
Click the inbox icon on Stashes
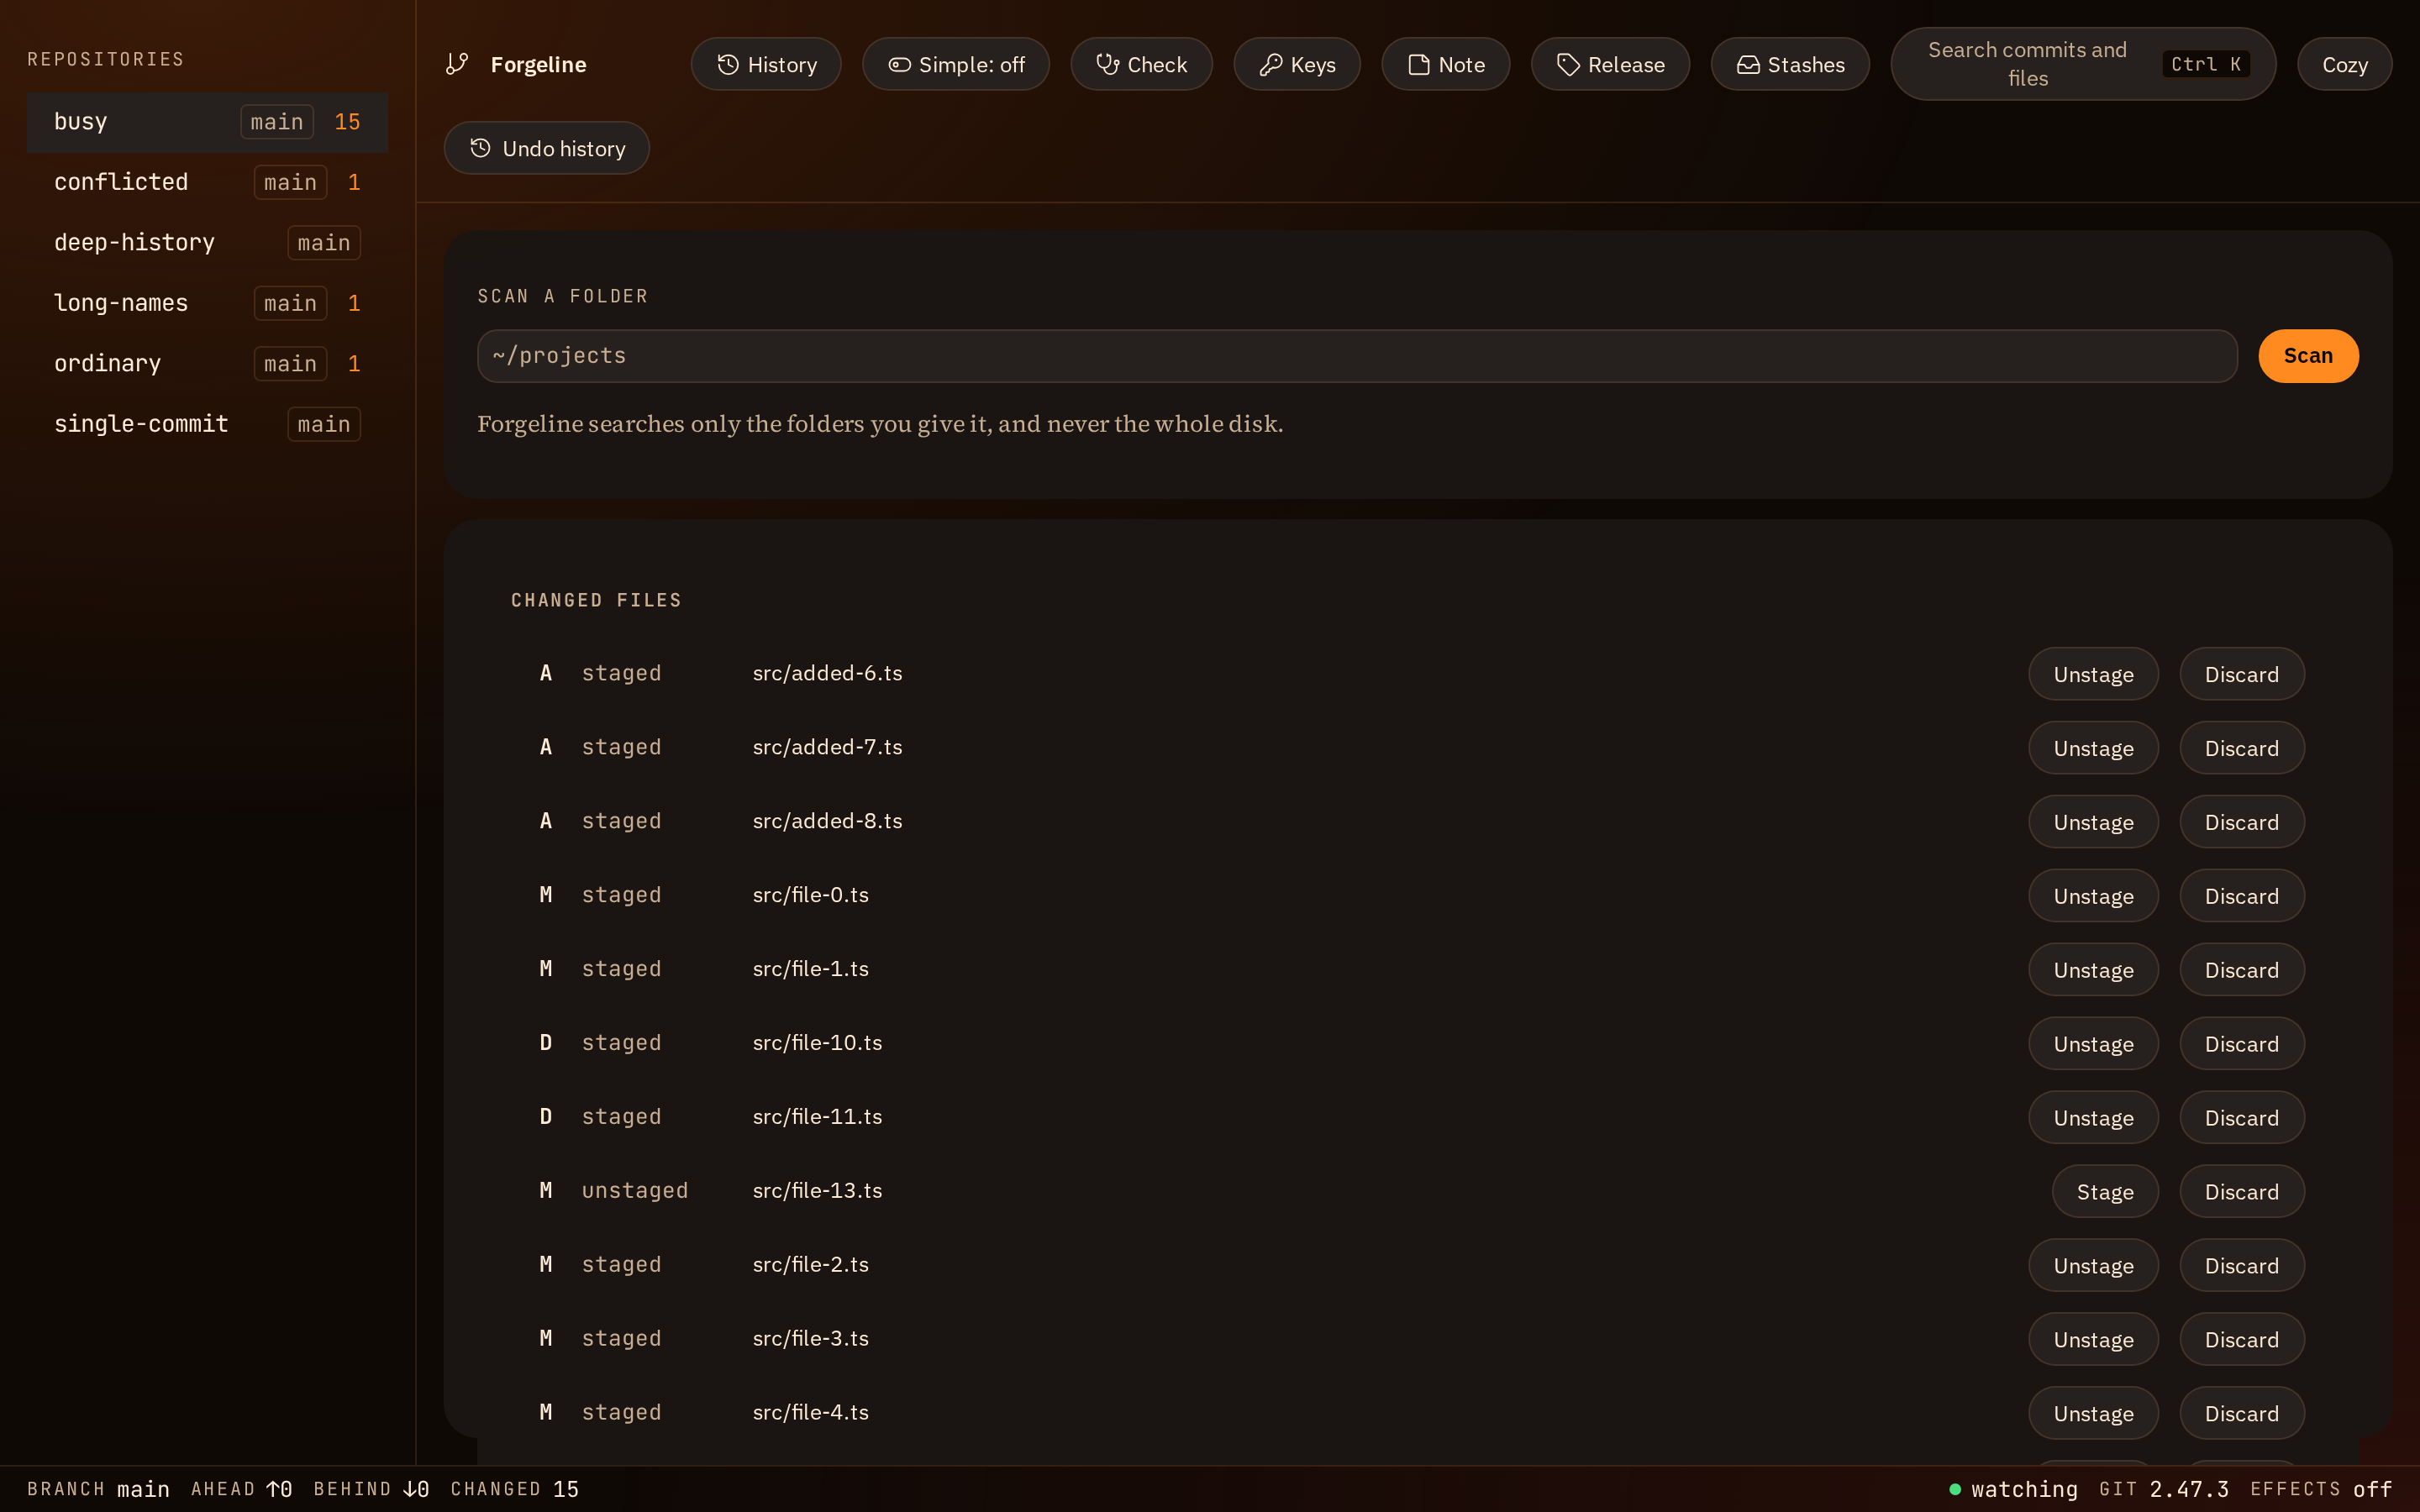coord(1747,64)
